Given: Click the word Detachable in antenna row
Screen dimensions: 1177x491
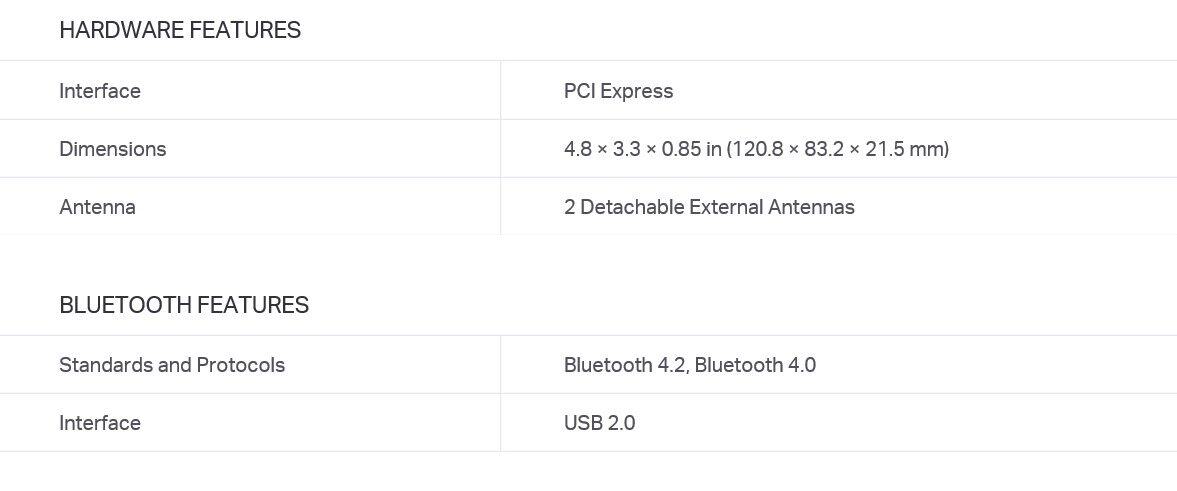Looking at the screenshot, I should (x=632, y=206).
